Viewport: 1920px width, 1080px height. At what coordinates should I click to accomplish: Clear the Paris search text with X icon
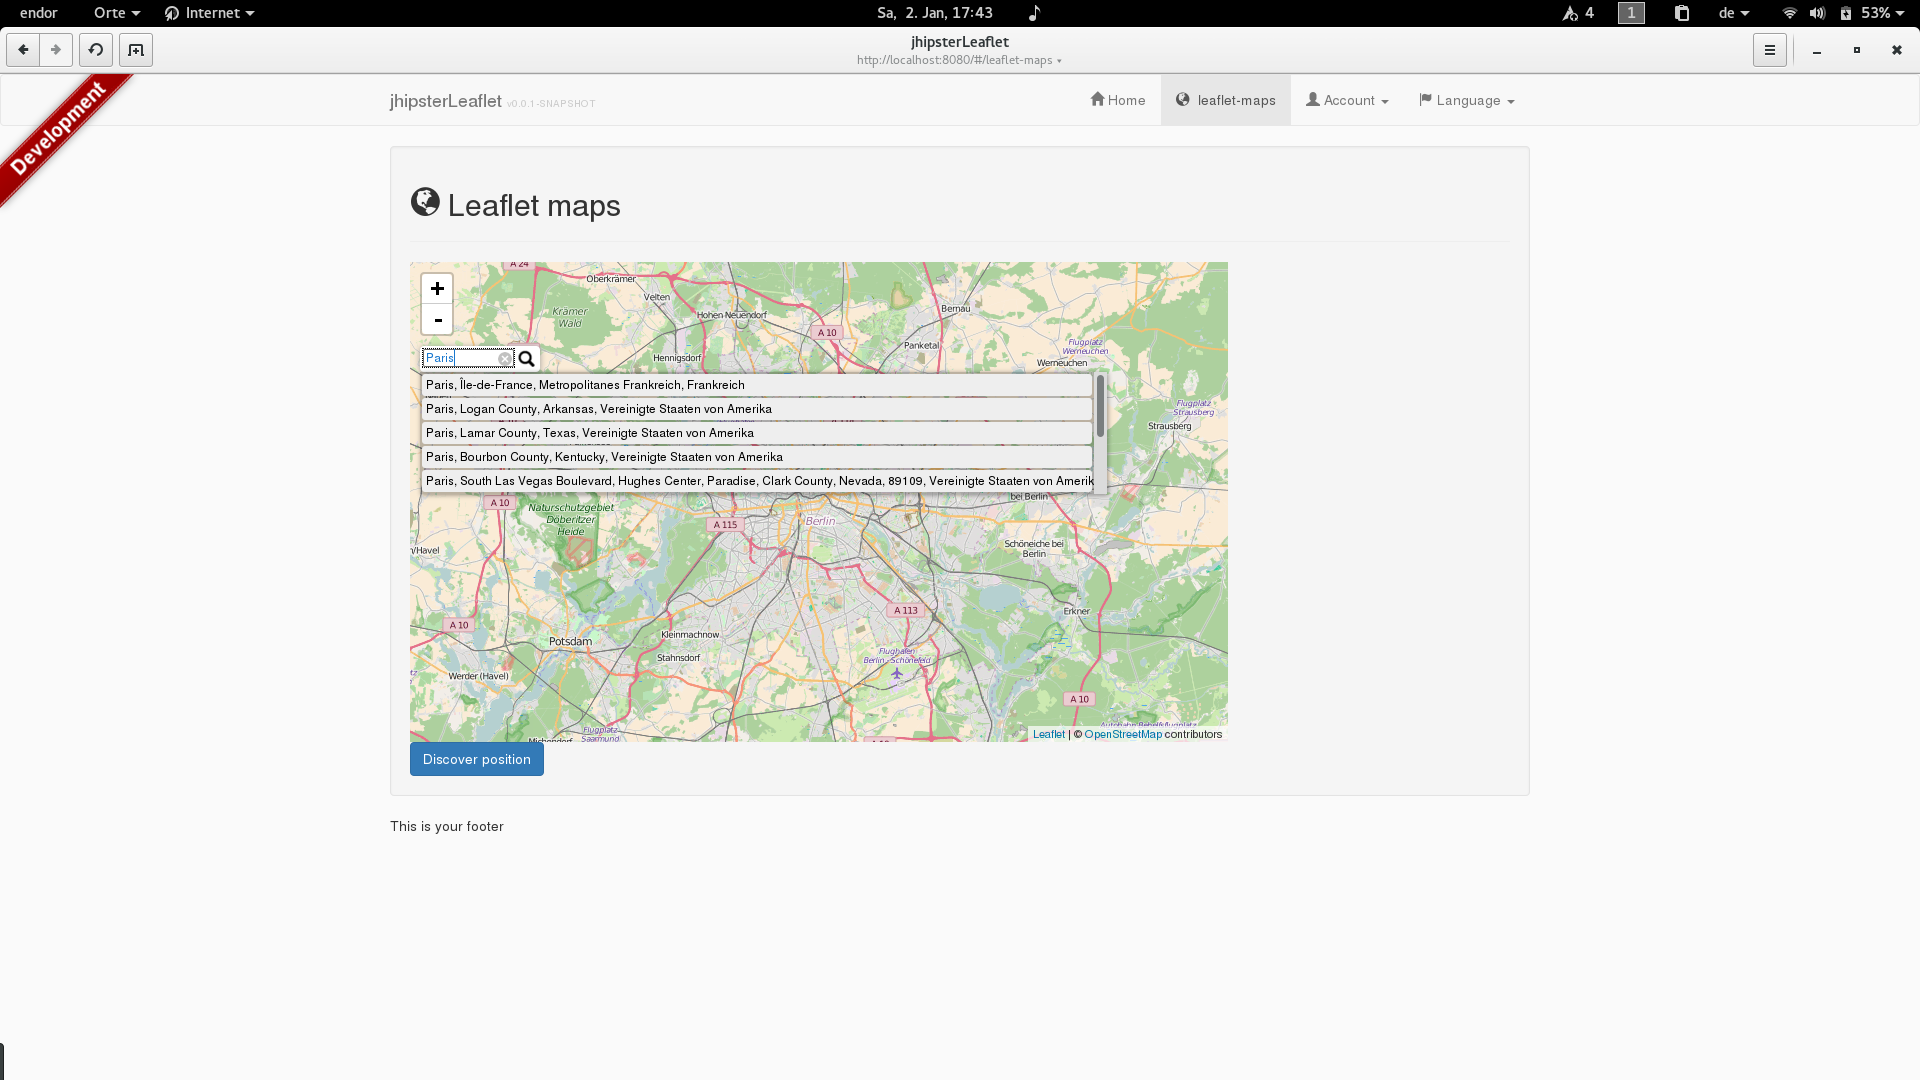tap(505, 359)
